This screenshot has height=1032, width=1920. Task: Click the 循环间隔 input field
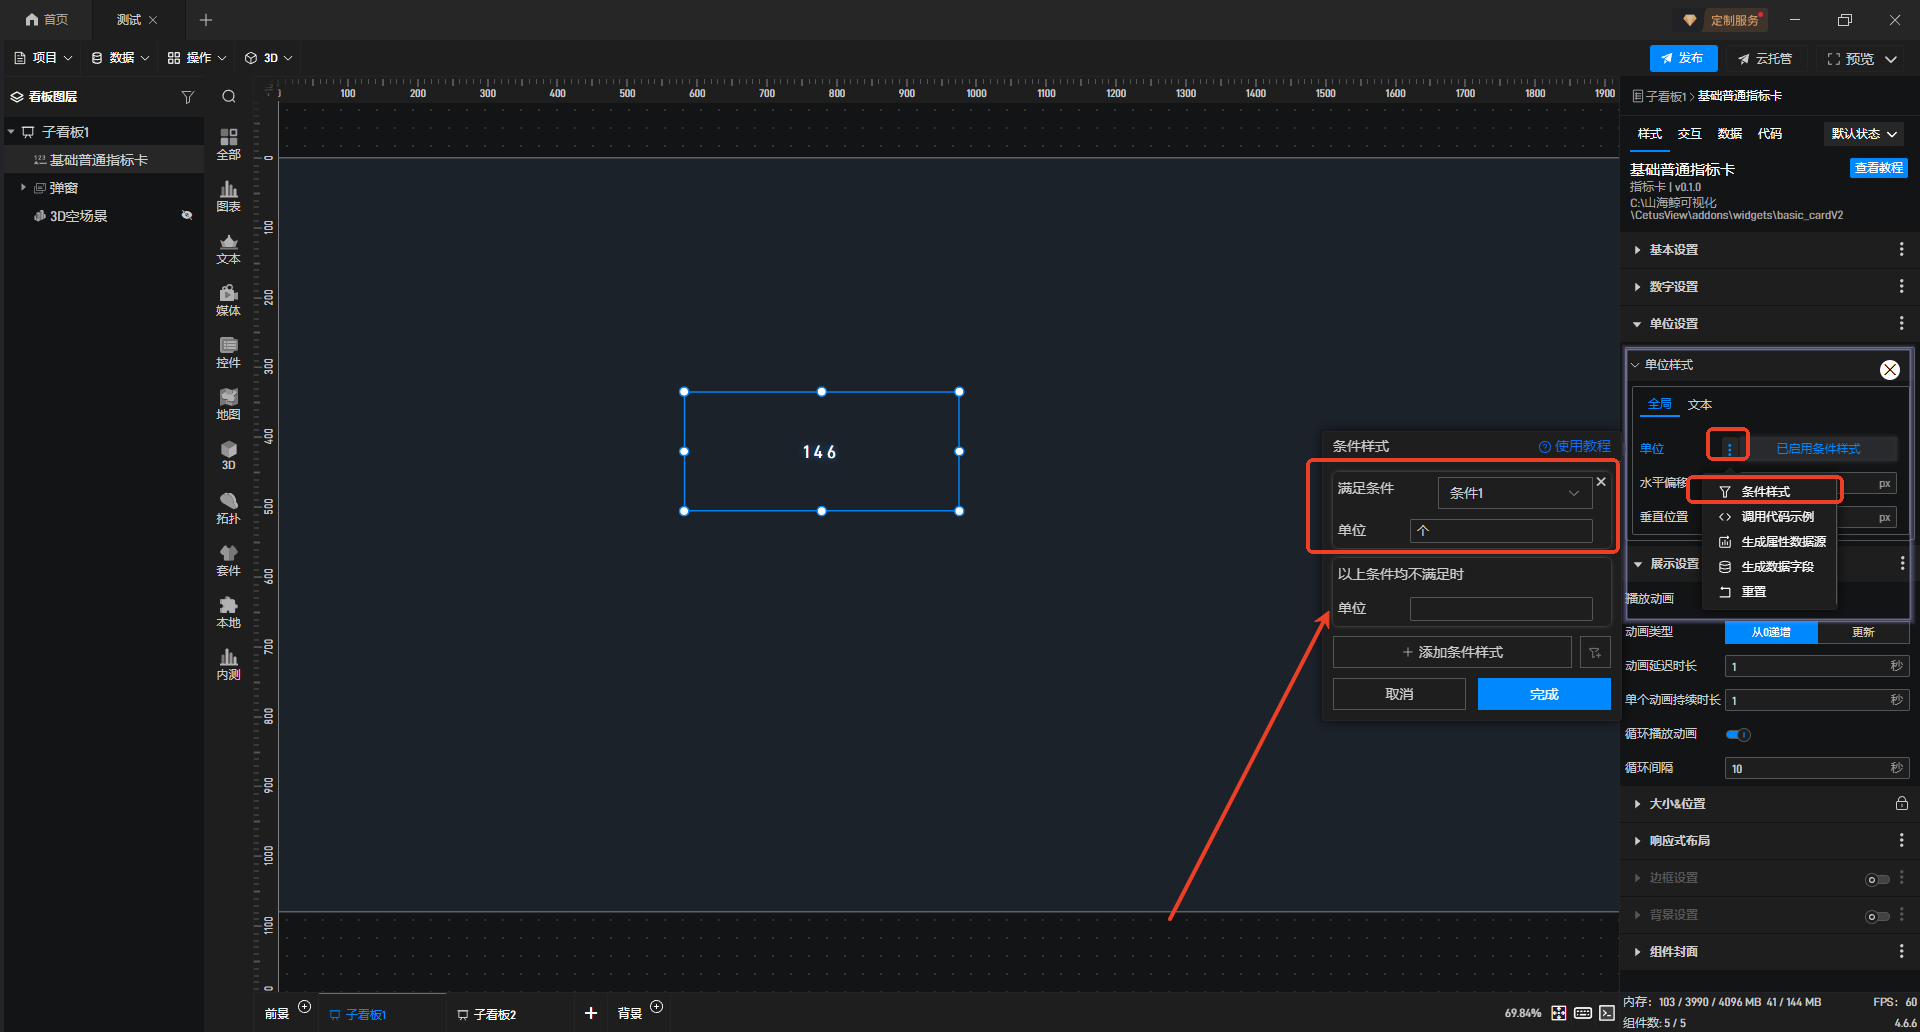(x=1805, y=769)
